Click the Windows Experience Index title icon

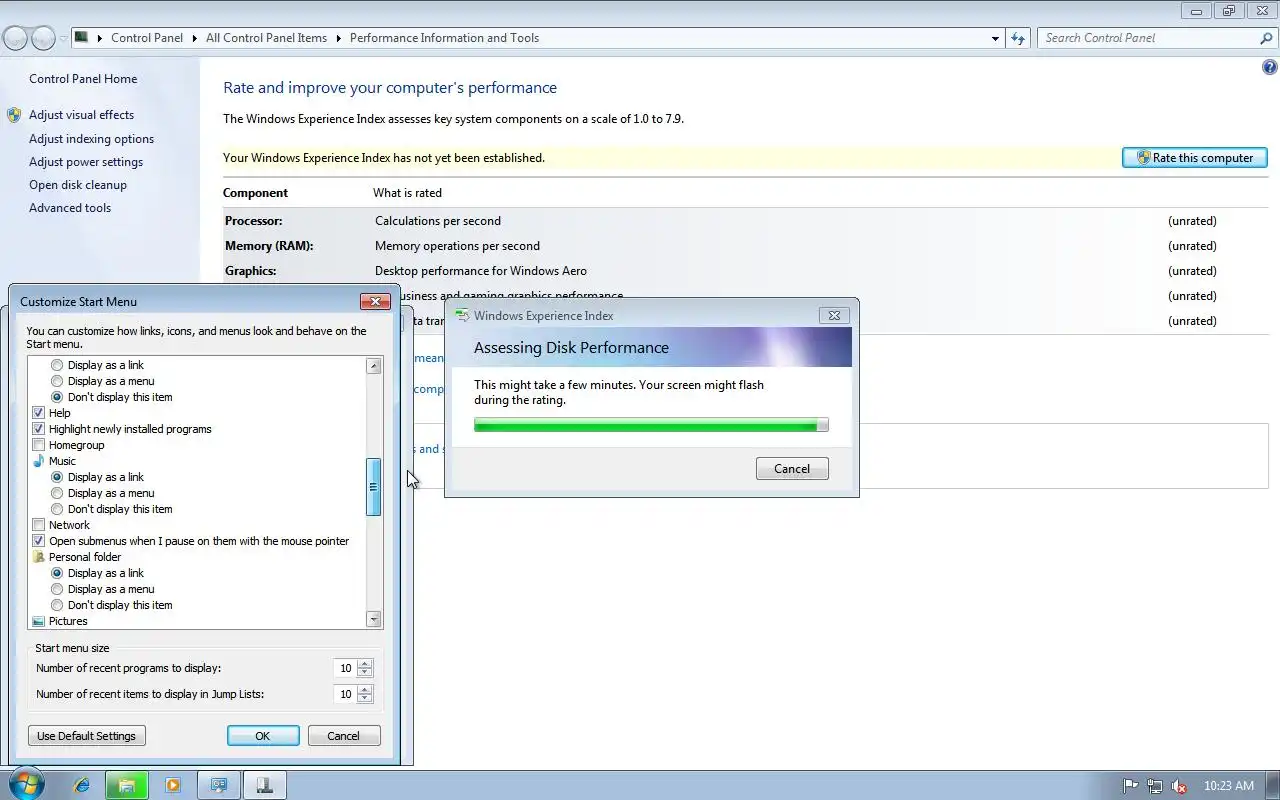(x=461, y=315)
